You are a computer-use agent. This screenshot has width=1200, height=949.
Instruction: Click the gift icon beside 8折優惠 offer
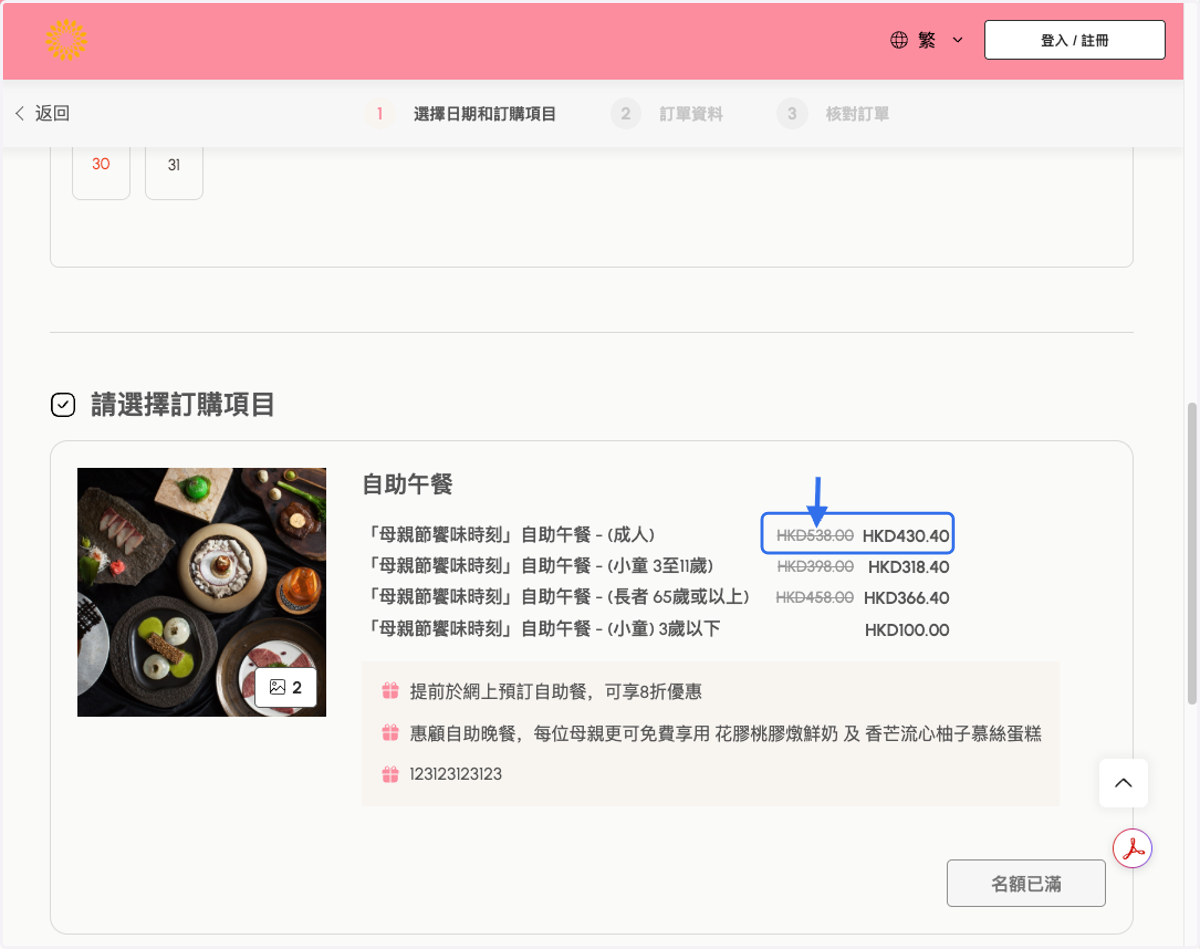tap(390, 691)
